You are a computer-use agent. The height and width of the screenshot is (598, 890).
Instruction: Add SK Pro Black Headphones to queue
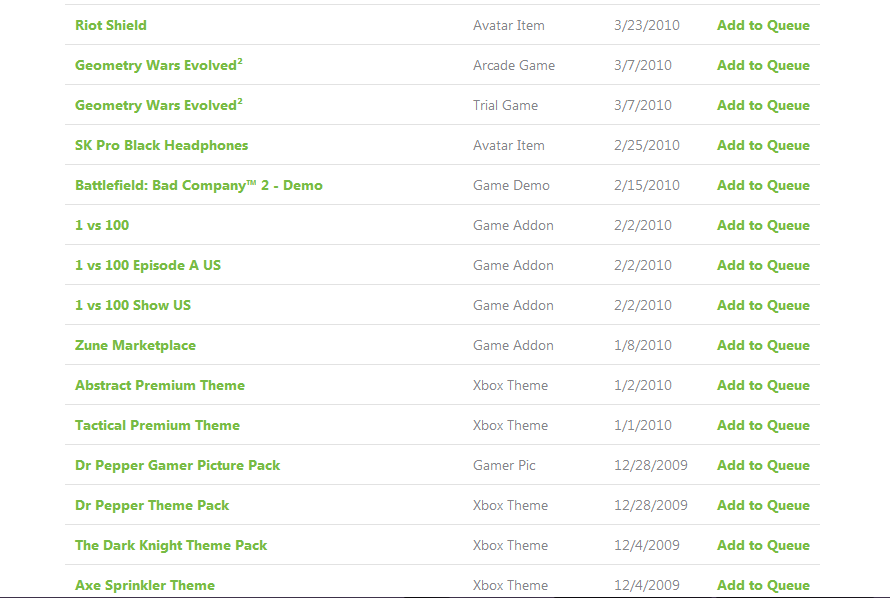pos(763,145)
